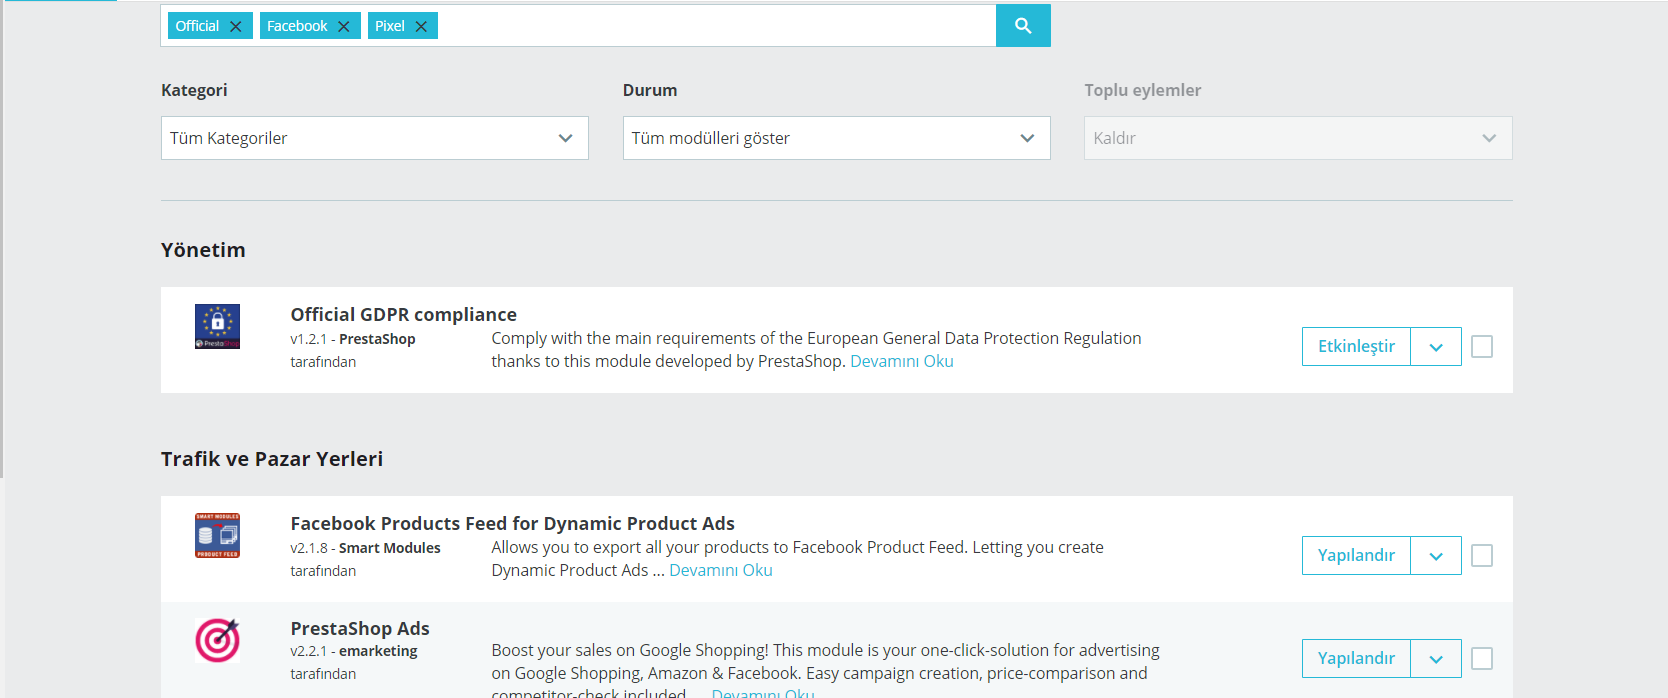Viewport: 1668px width, 698px height.
Task: Open Devamını Oku link for Facebook Products Feed
Action: pyautogui.click(x=721, y=571)
